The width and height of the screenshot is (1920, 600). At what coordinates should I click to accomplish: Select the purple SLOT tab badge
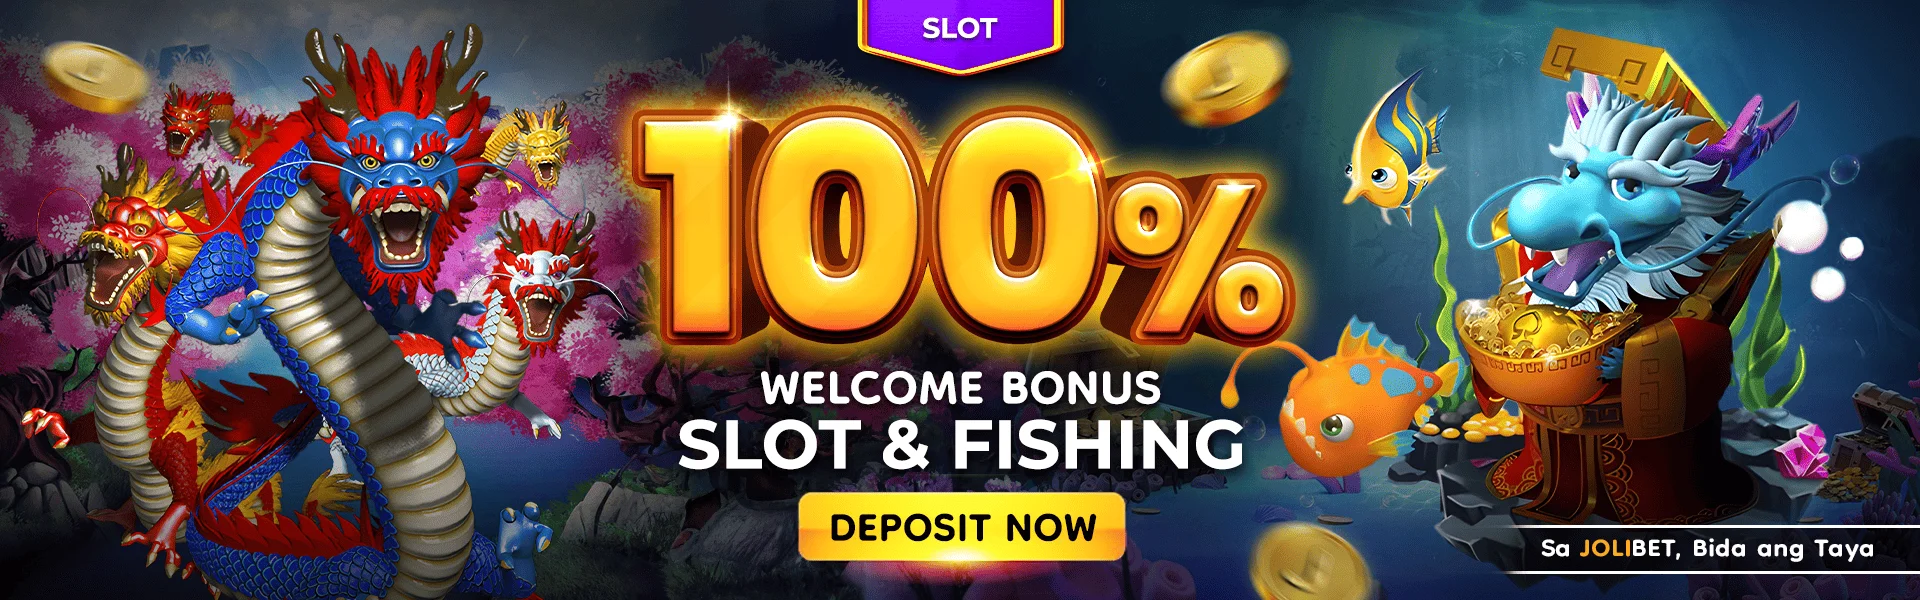tap(960, 32)
